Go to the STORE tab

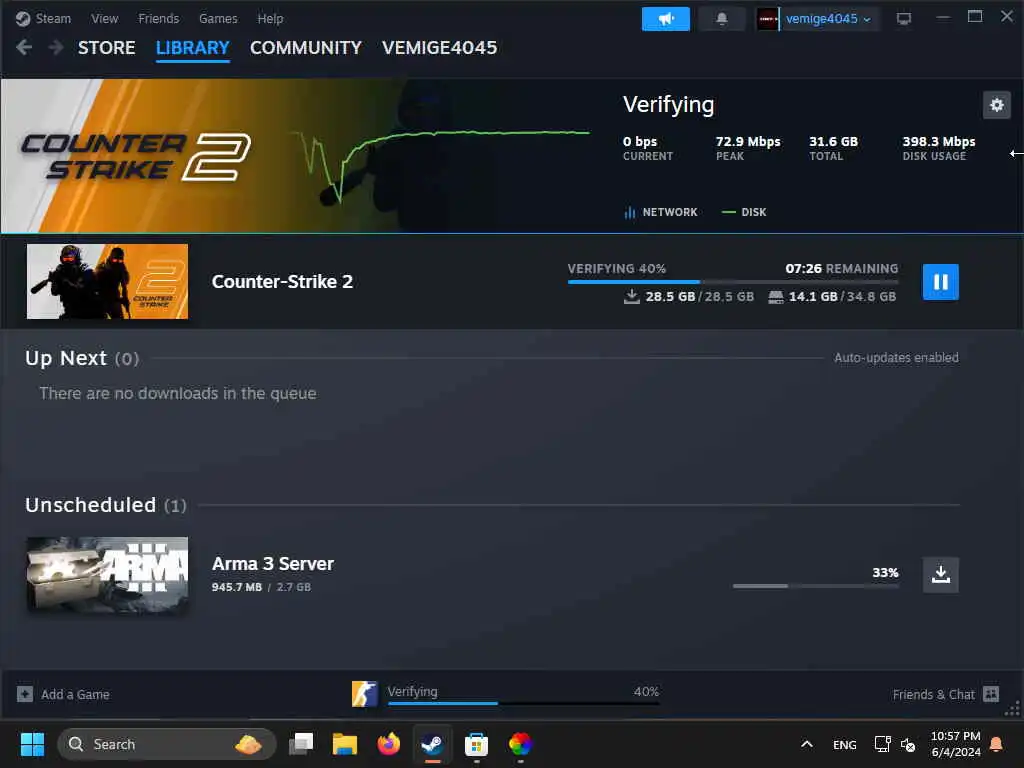click(106, 48)
